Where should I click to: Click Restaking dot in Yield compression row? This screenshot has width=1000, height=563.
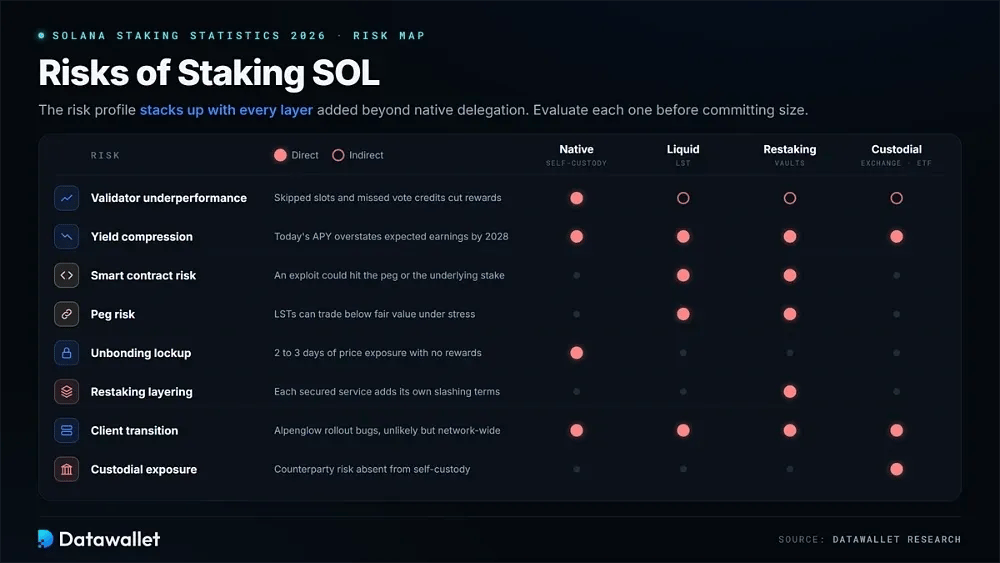pyautogui.click(x=790, y=237)
